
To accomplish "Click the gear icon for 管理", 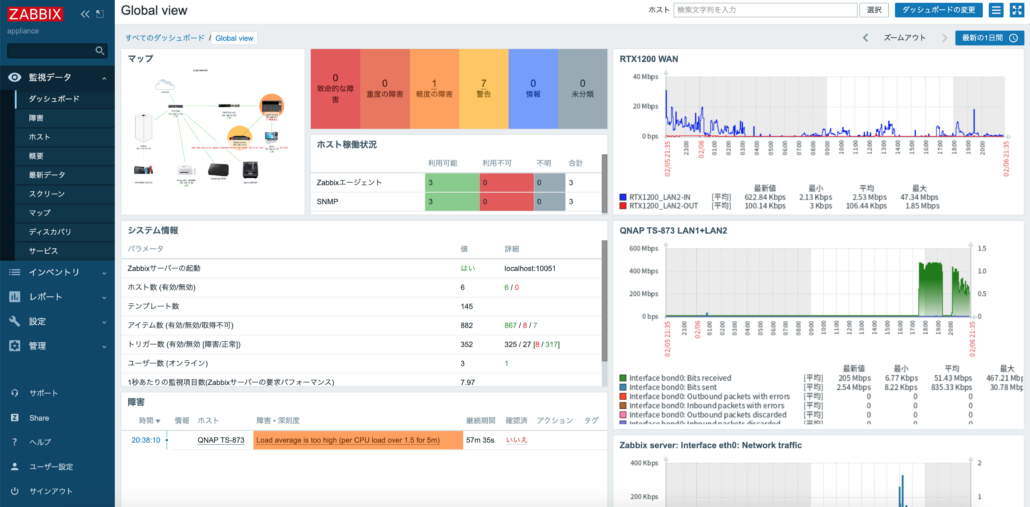I will coord(14,345).
